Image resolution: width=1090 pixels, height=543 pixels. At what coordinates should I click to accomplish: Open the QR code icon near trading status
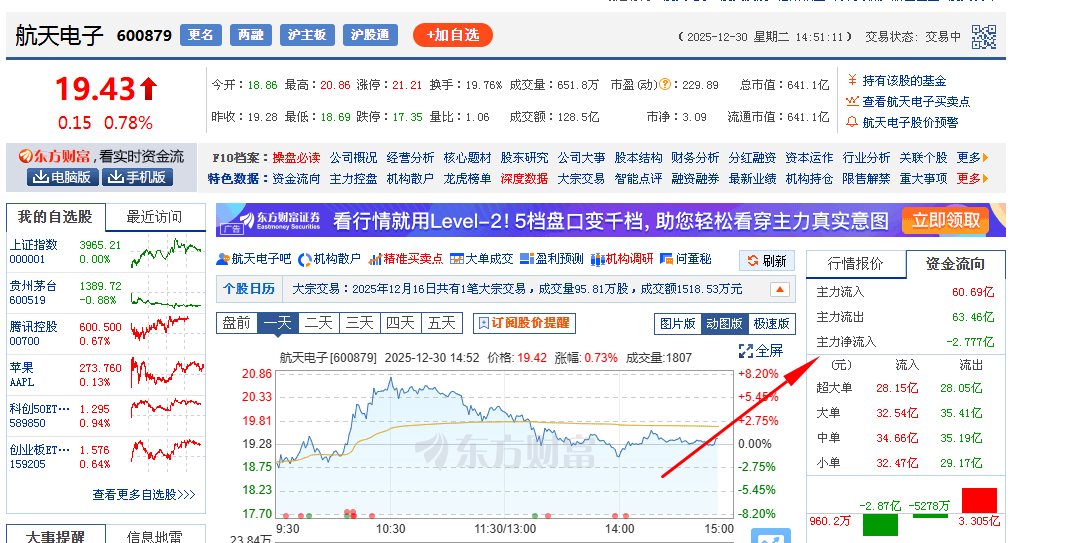pos(983,37)
